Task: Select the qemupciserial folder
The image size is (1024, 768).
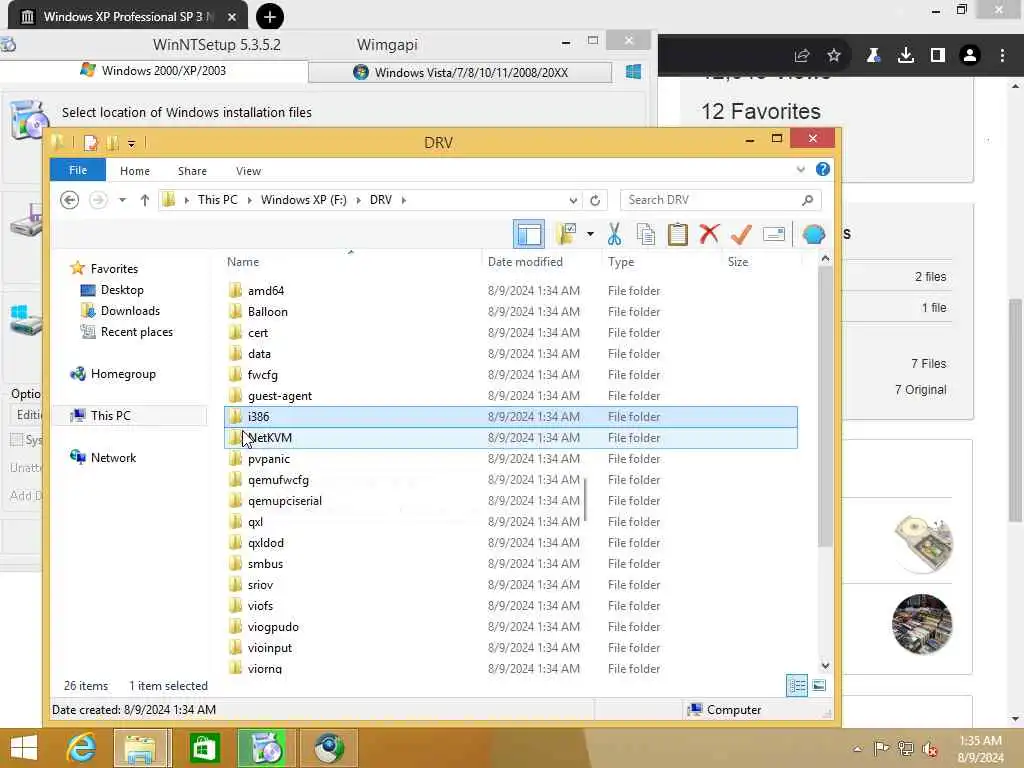Action: pyautogui.click(x=510, y=501)
